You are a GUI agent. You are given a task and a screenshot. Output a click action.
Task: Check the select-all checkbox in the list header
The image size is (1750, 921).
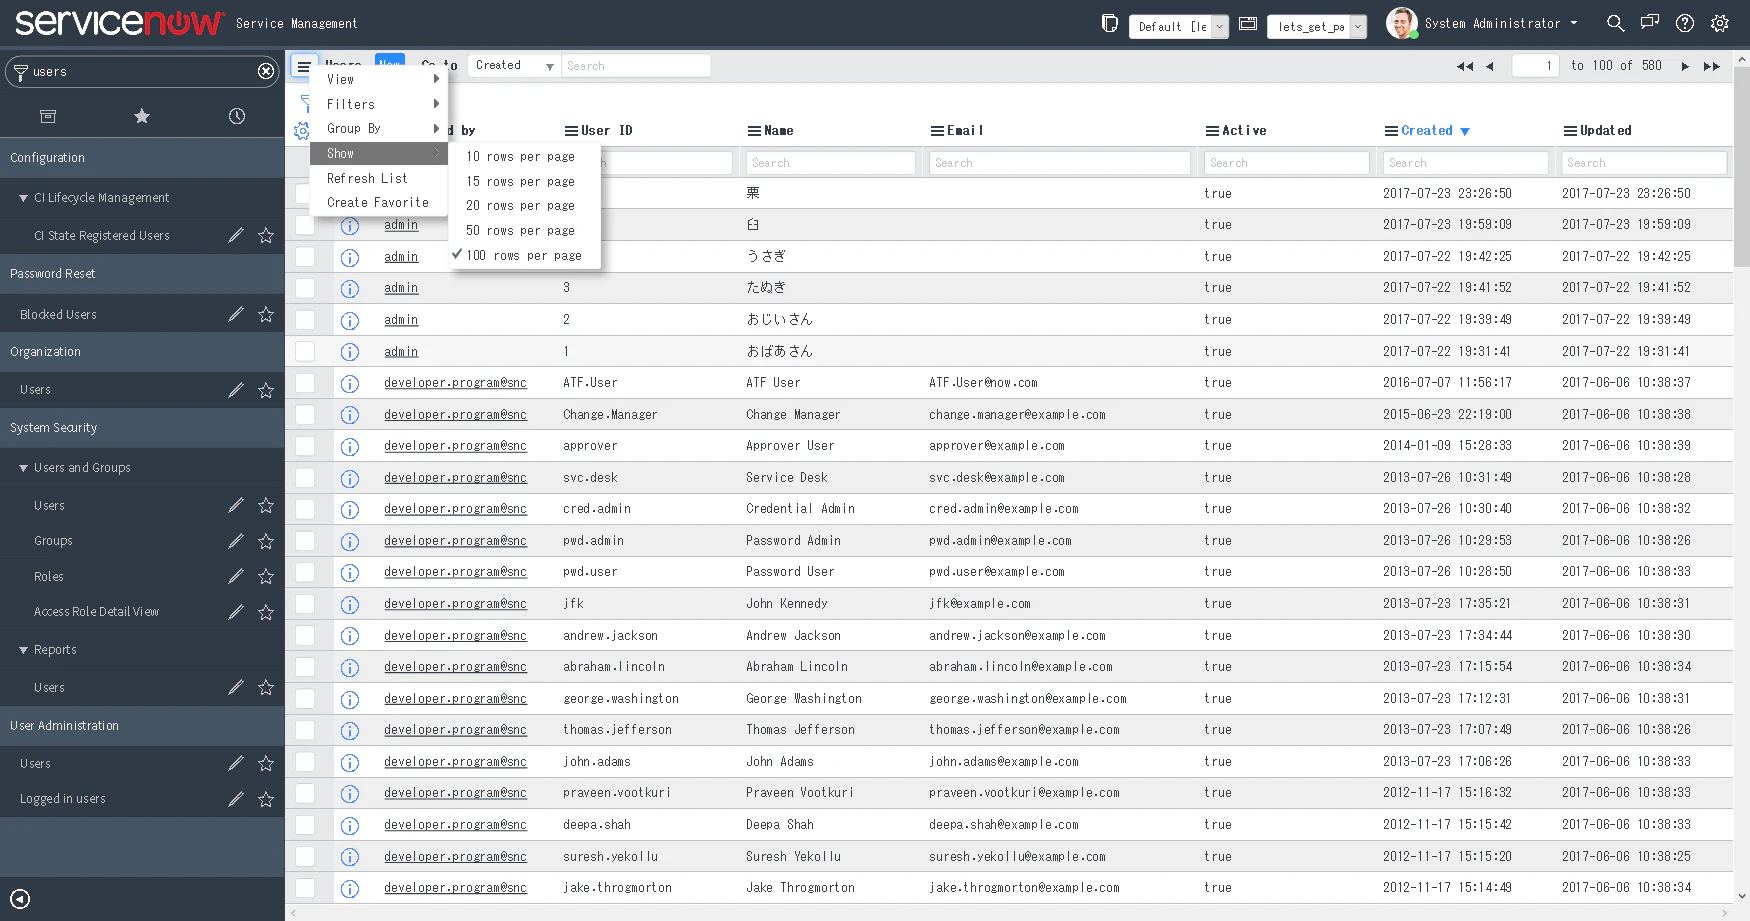305,130
